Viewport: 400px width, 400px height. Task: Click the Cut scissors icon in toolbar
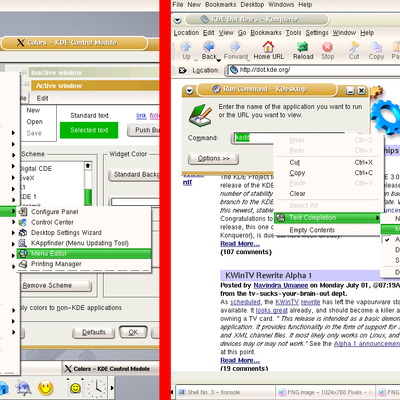[354, 46]
